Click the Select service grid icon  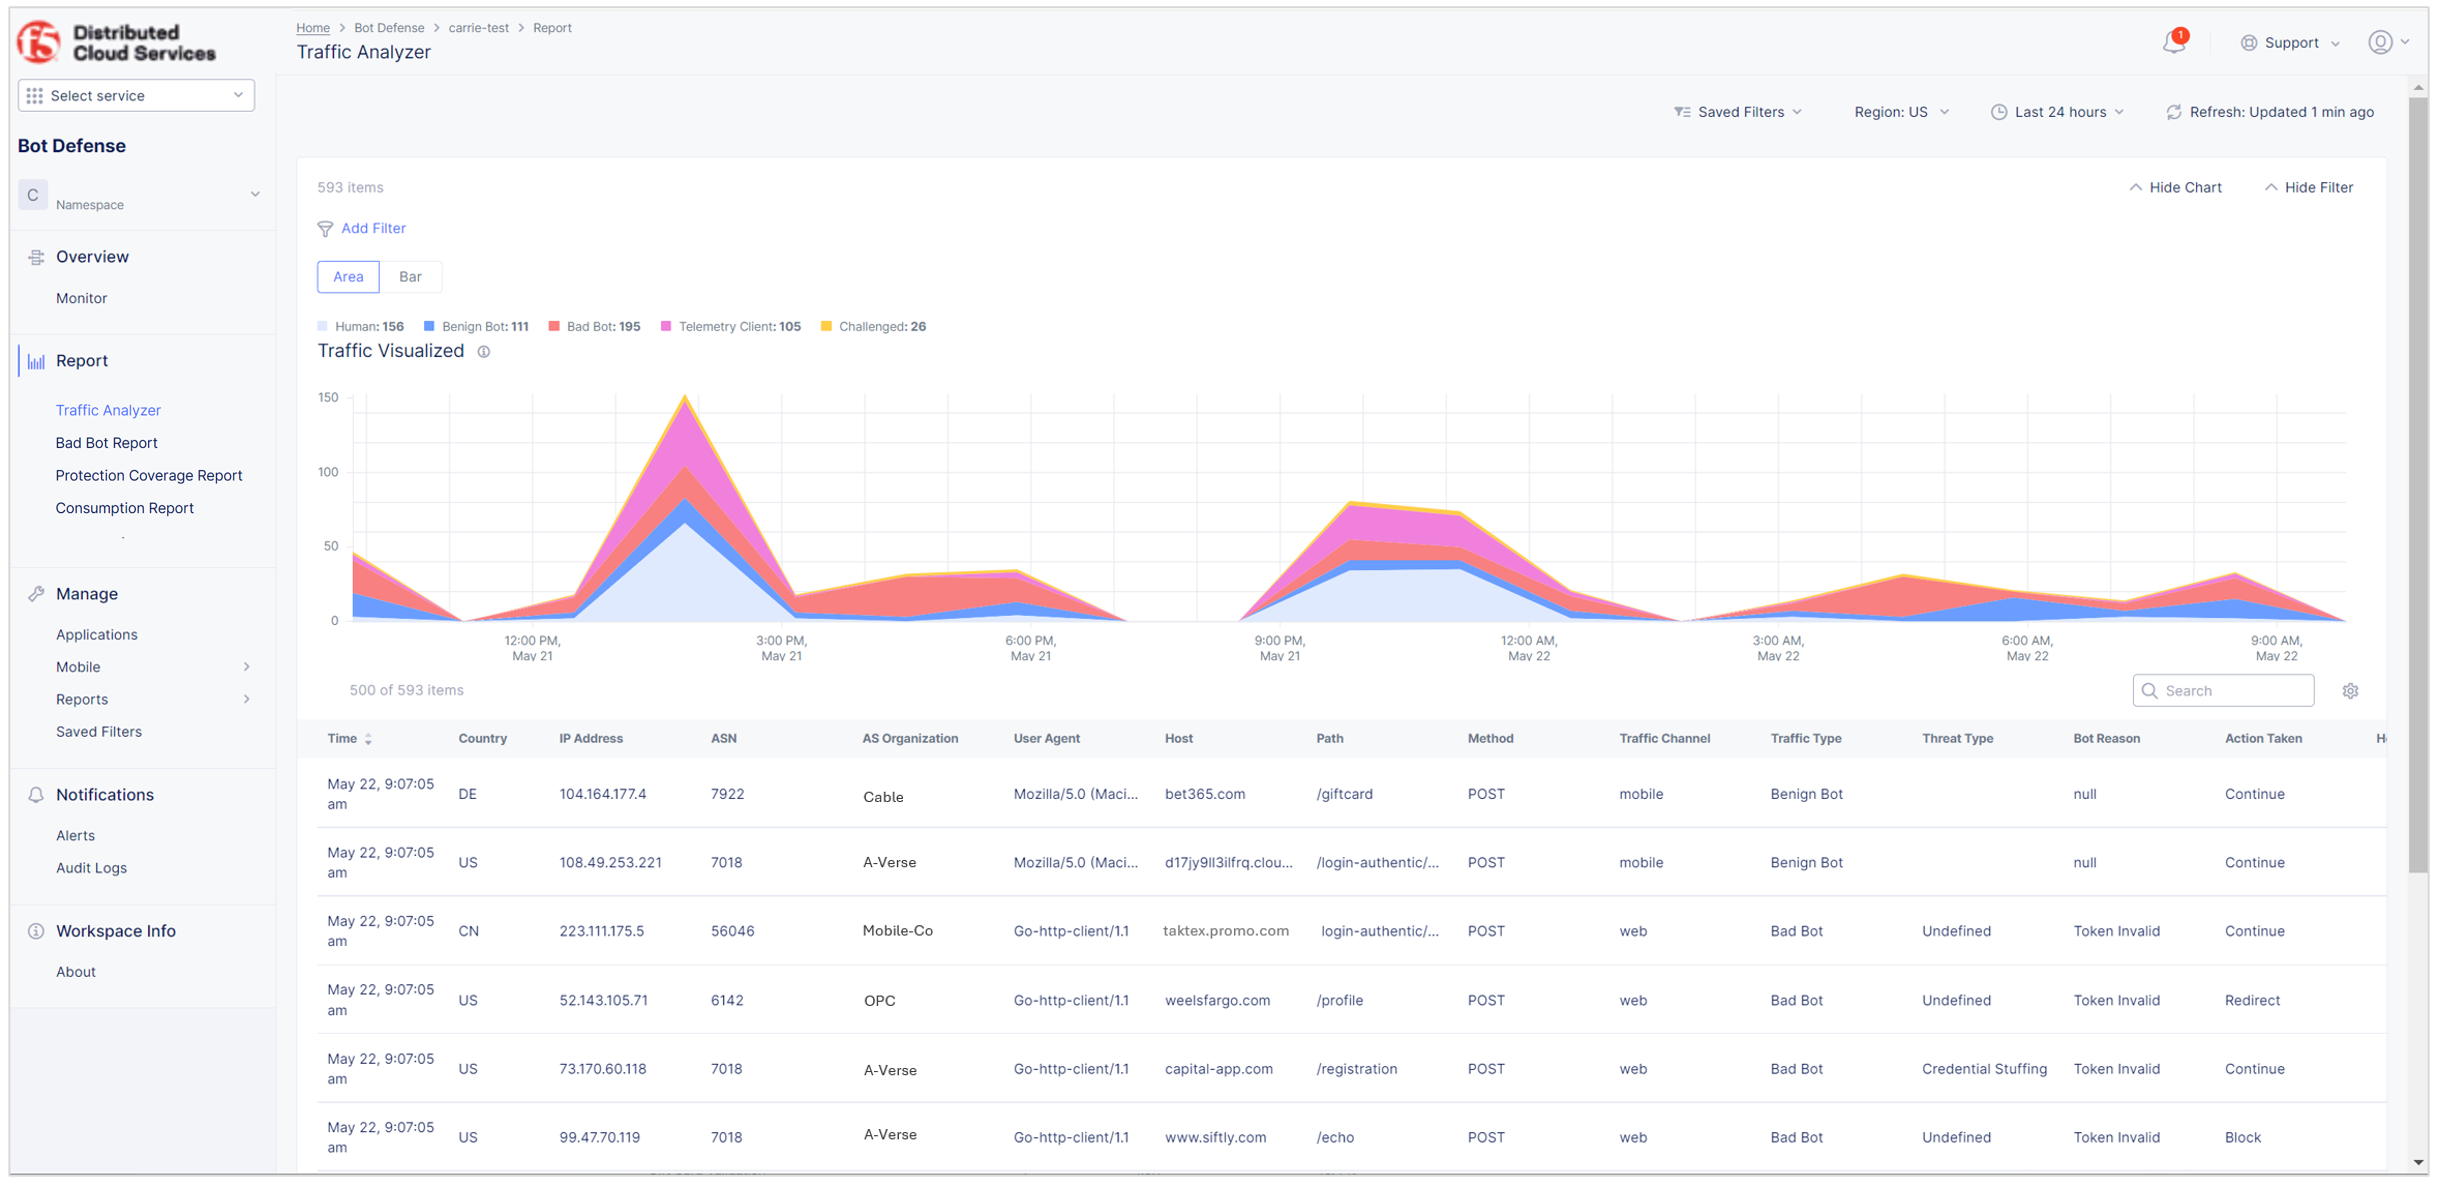tap(35, 96)
